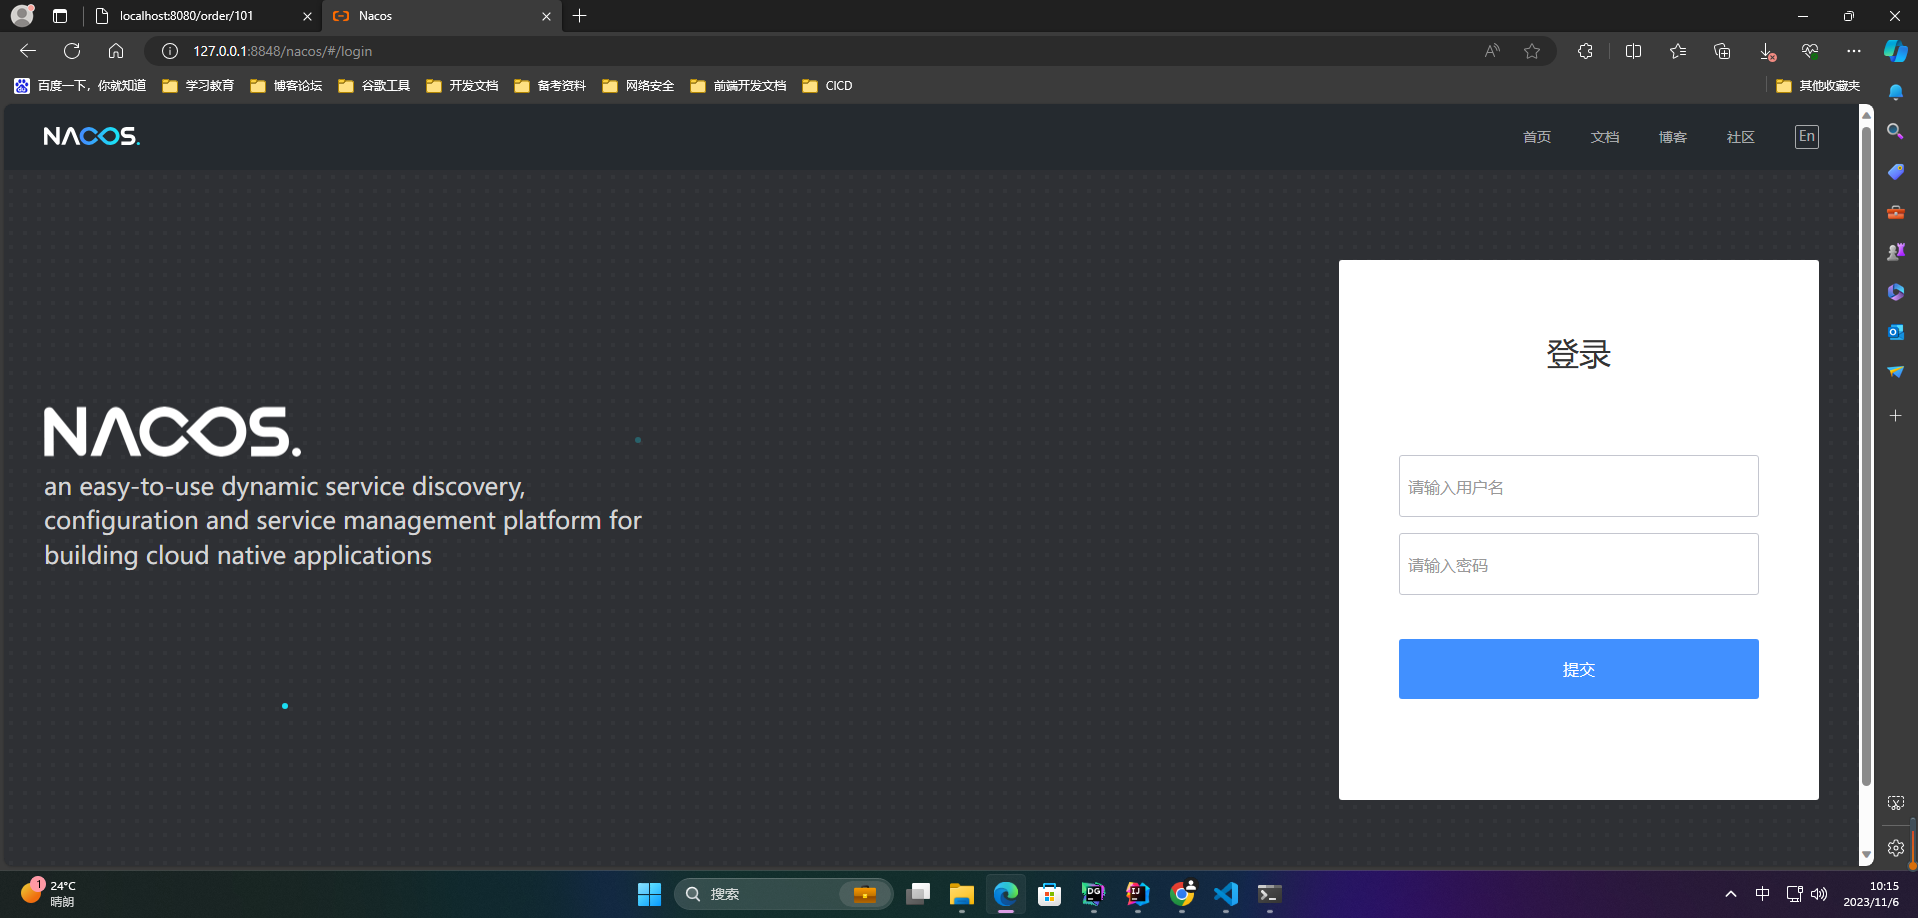
Task: Focus the username field 请输入用户名
Action: 1578,486
